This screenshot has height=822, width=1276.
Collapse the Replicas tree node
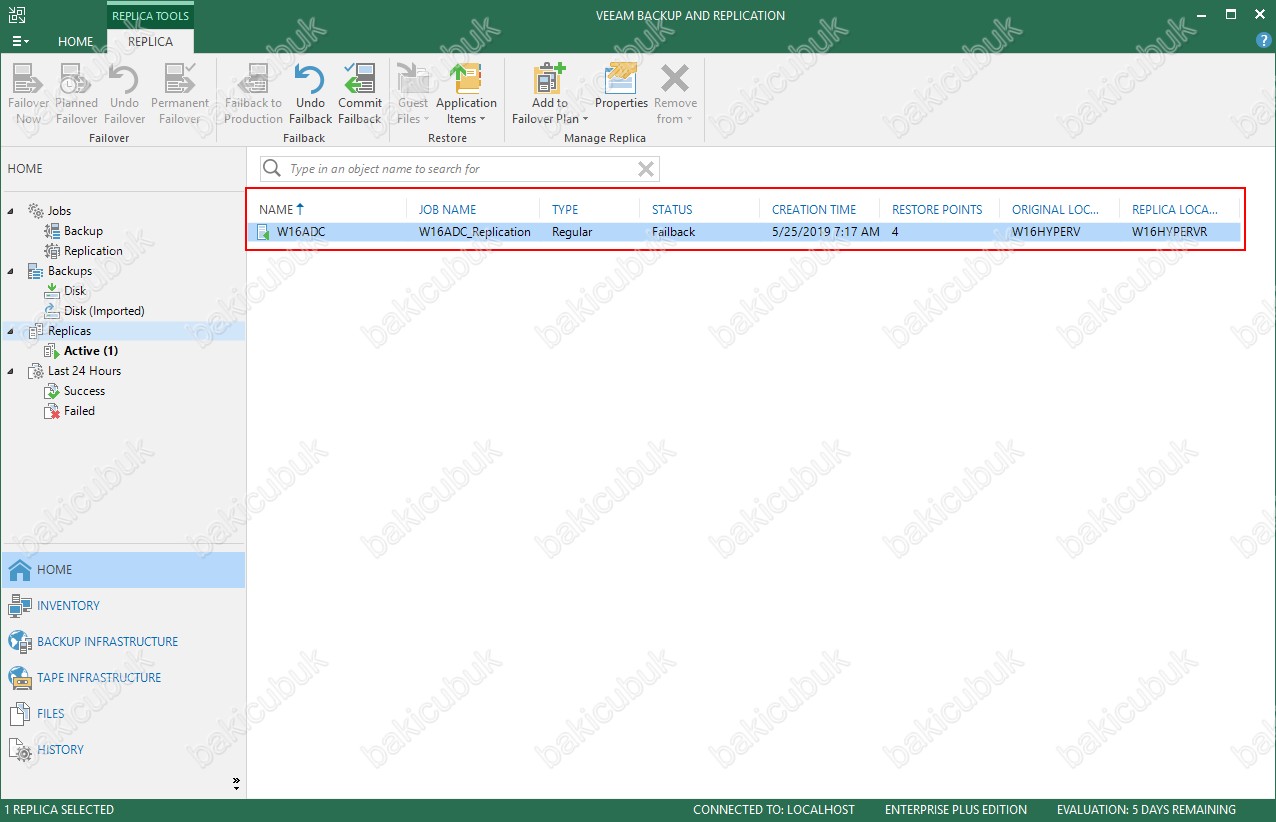click(11, 331)
